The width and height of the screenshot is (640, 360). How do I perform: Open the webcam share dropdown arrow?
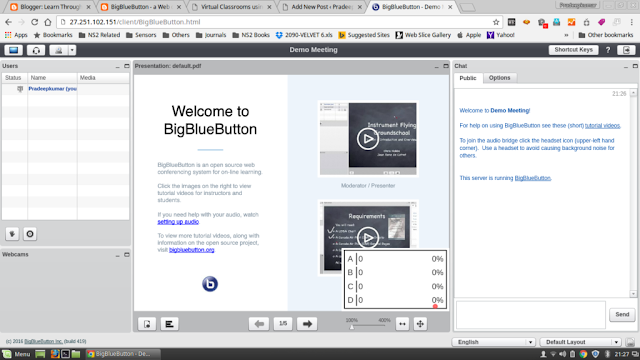[72, 50]
